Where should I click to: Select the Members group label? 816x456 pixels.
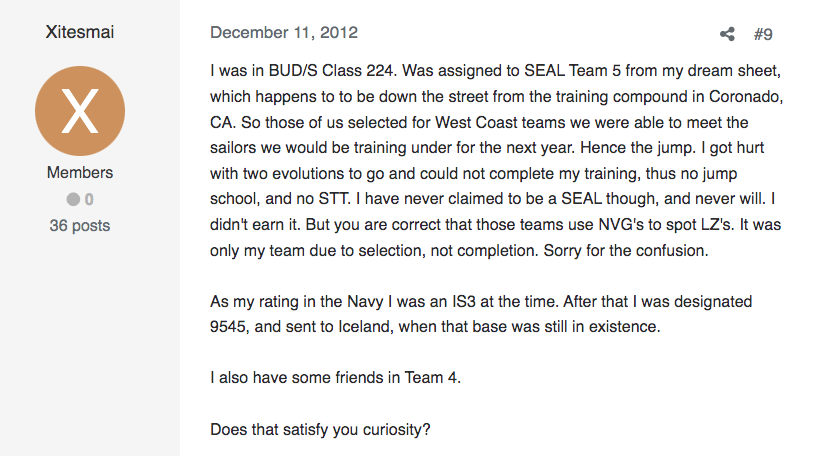pos(80,172)
